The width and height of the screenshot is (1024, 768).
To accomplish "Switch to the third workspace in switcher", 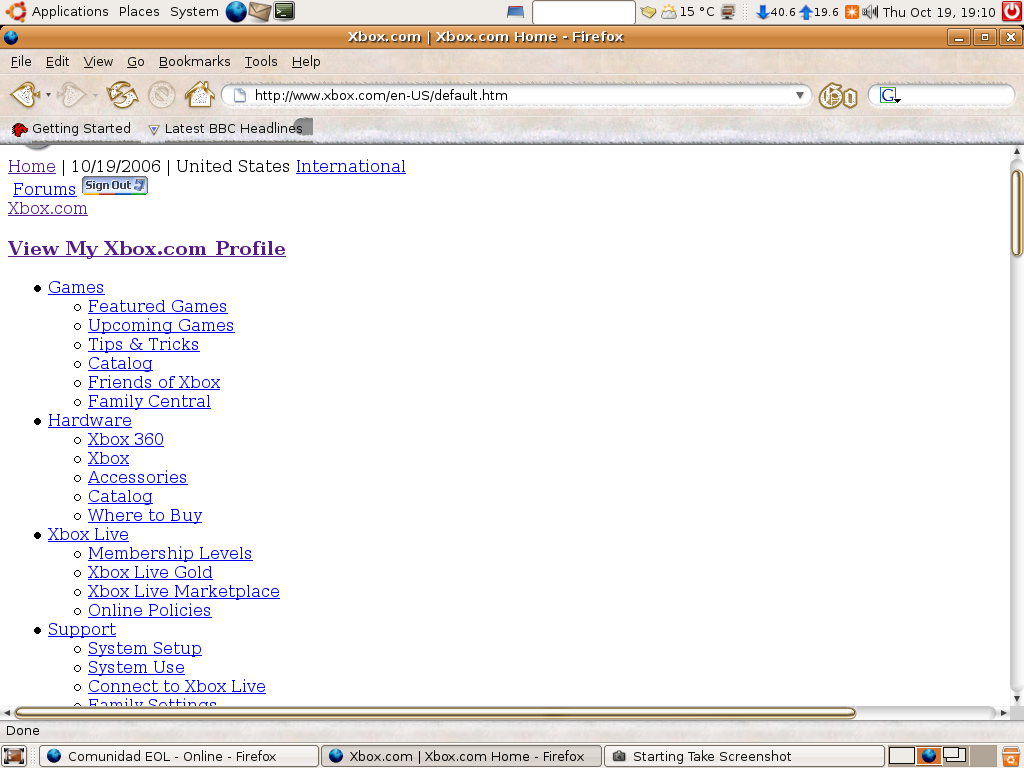I will 954,756.
